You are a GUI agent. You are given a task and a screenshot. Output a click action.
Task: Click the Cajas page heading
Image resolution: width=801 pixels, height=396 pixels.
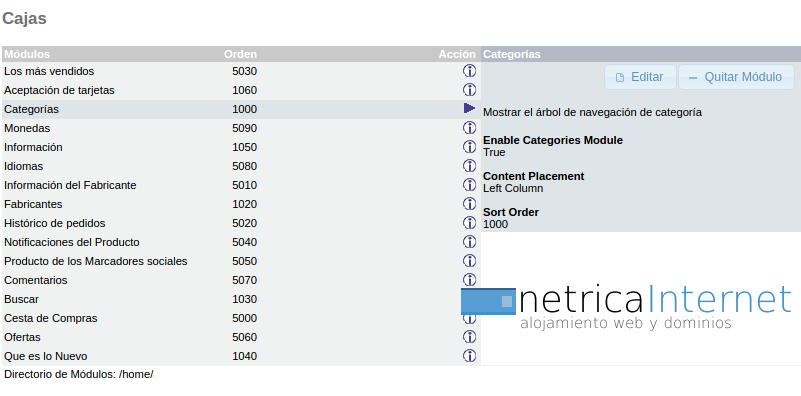(25, 18)
